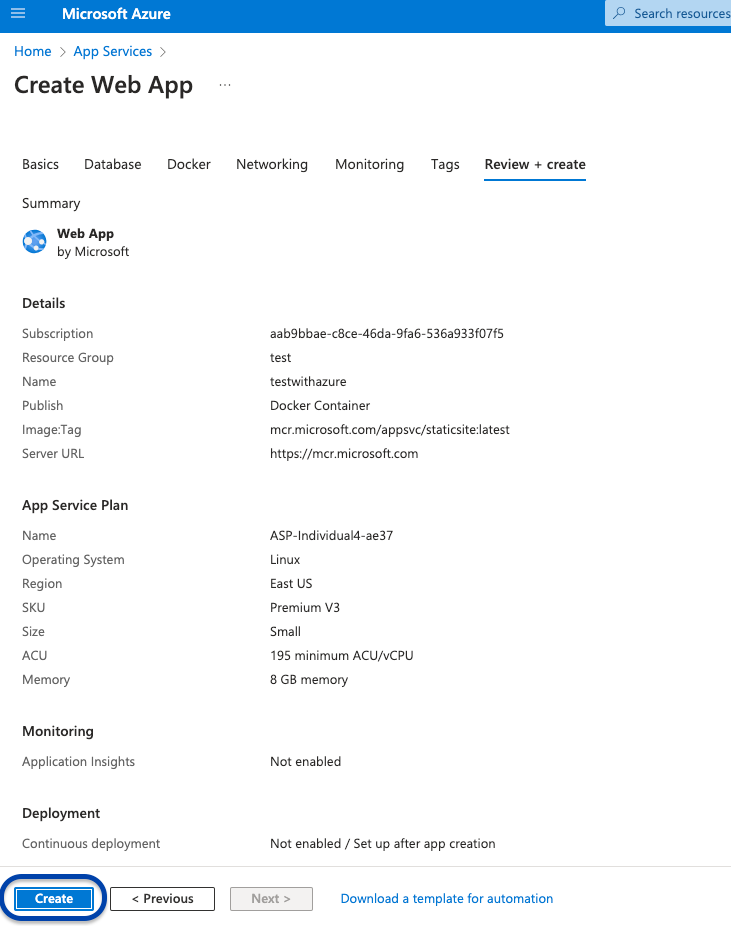This screenshot has height=926, width=731.
Task: Switch to the Tags tab
Action: [445, 164]
